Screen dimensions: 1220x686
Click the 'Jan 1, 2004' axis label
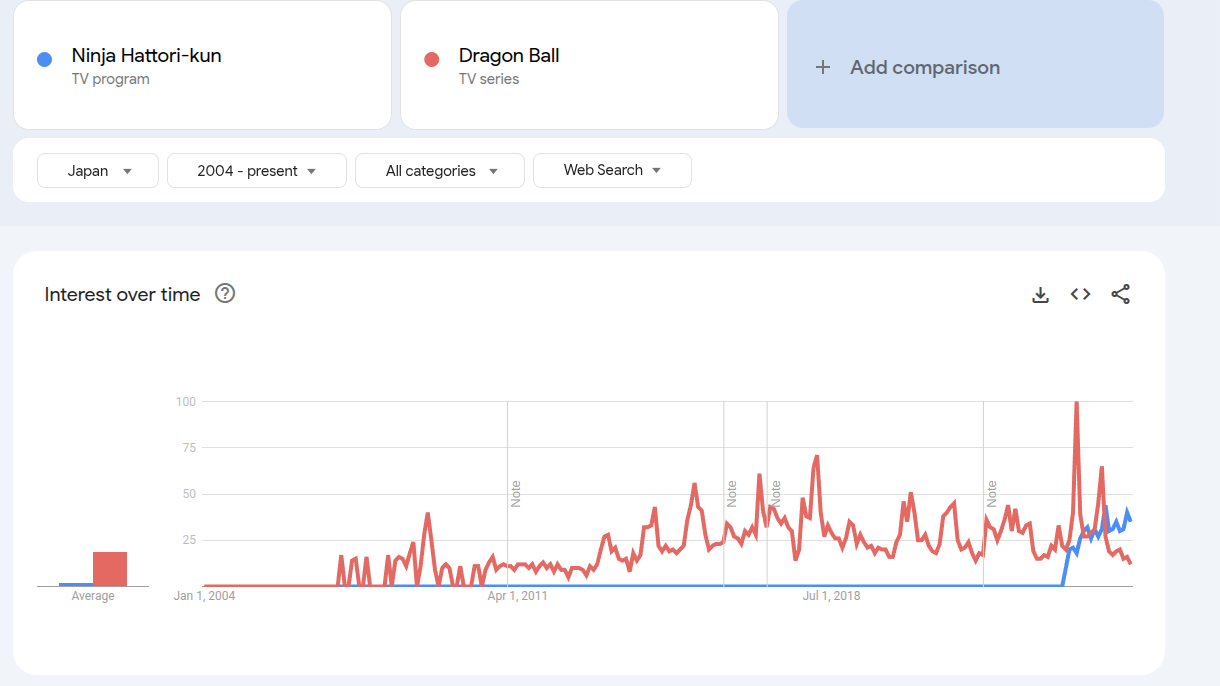coord(204,596)
